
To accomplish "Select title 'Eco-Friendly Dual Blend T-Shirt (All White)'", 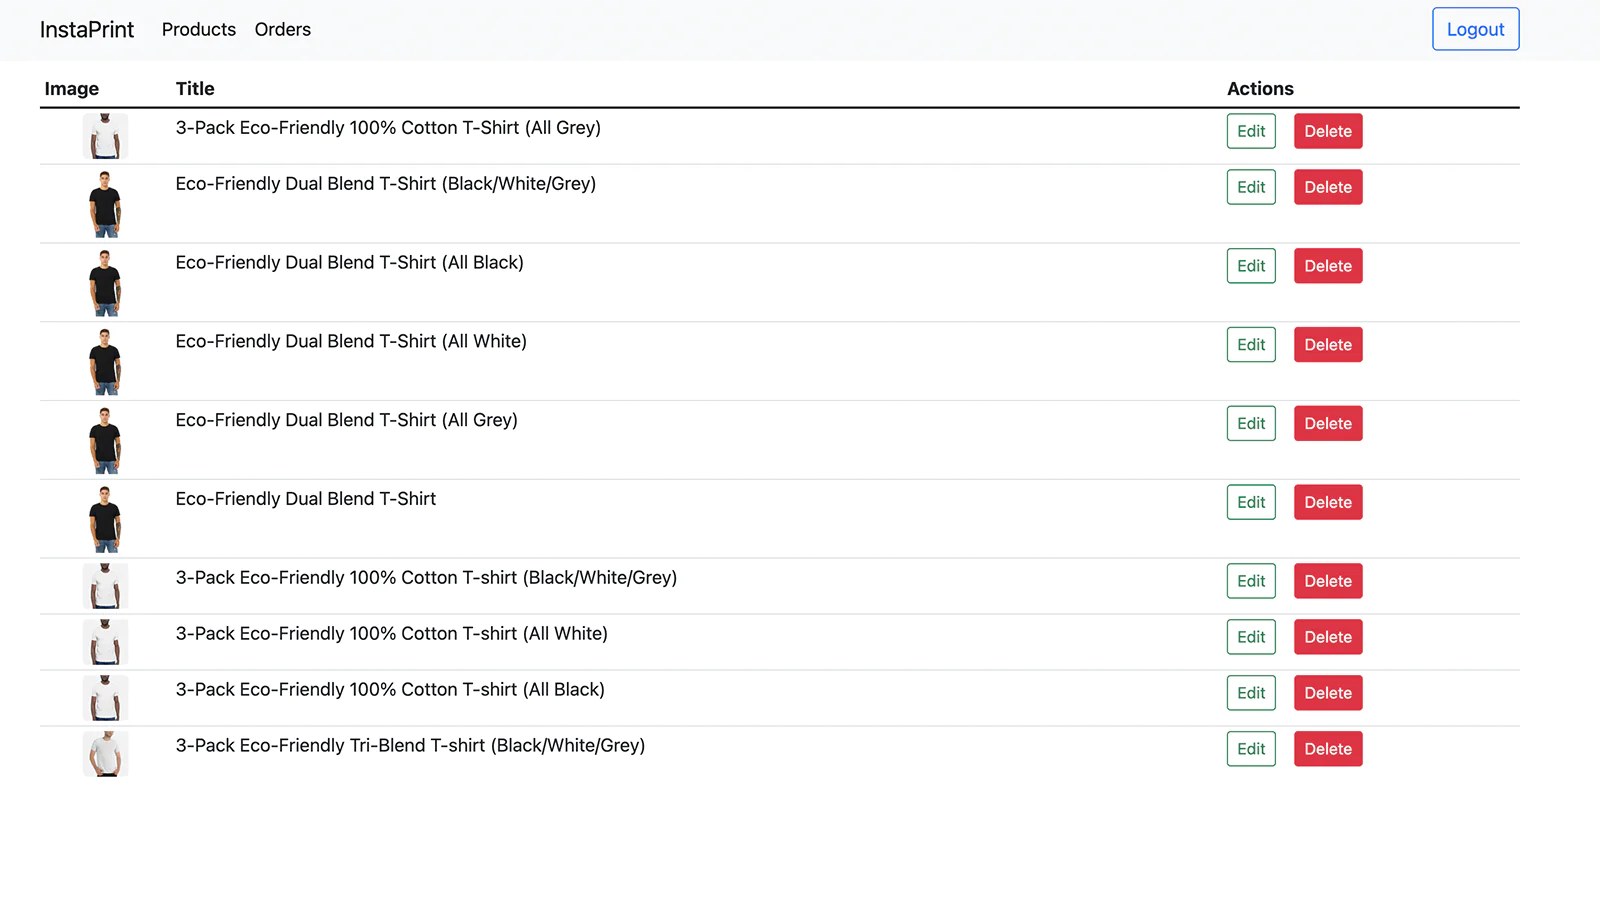I will [351, 342].
